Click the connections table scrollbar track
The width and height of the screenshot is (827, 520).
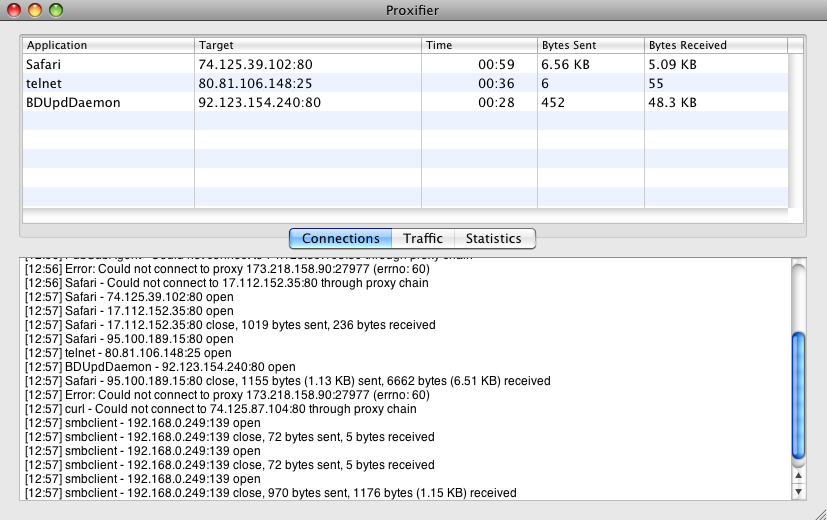(x=796, y=131)
